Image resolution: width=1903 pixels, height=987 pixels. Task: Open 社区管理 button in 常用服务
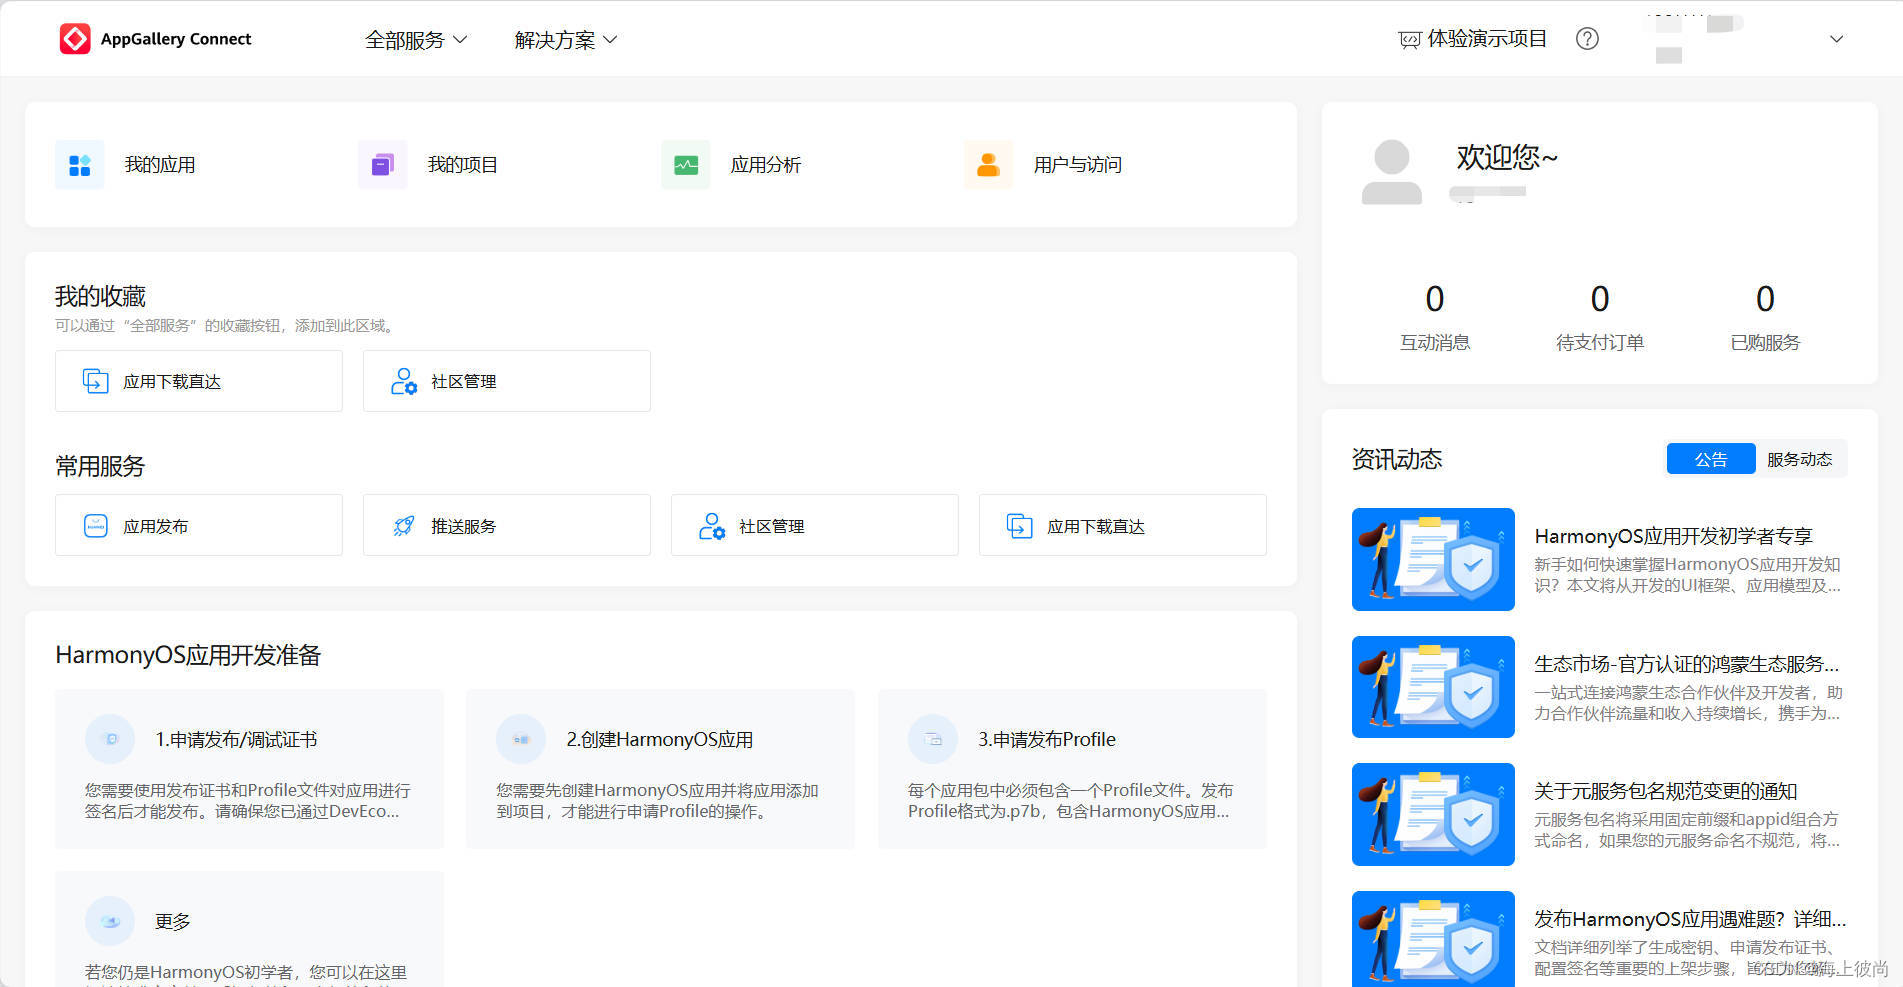point(815,525)
